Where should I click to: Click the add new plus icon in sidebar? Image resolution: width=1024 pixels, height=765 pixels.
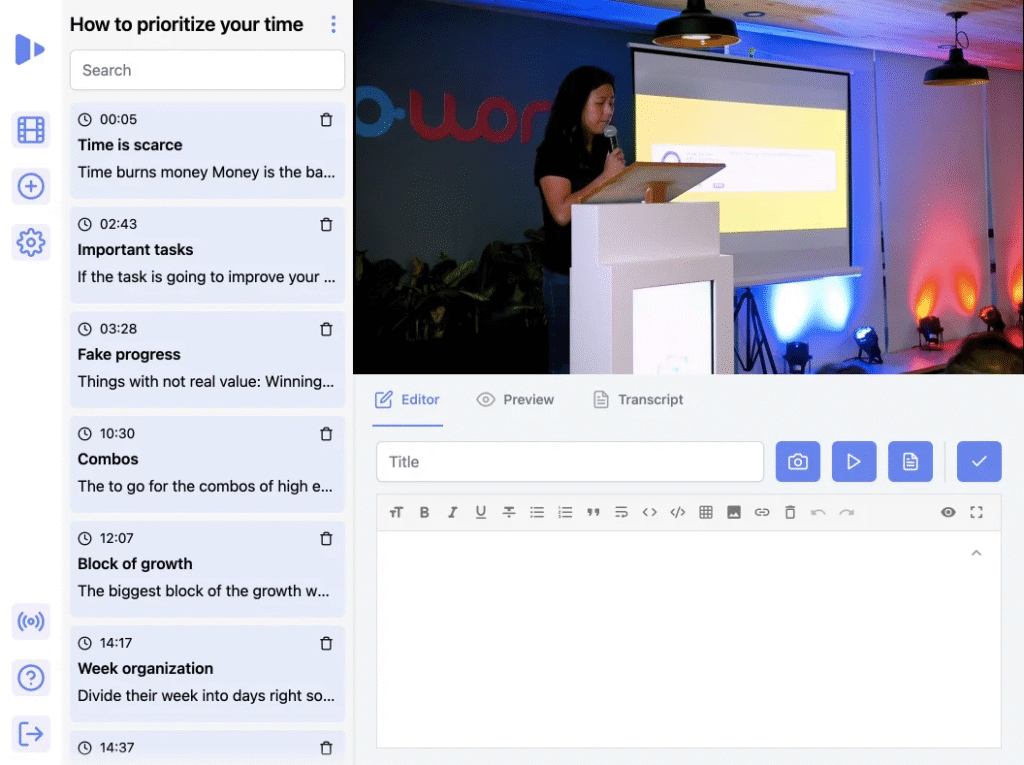31,186
